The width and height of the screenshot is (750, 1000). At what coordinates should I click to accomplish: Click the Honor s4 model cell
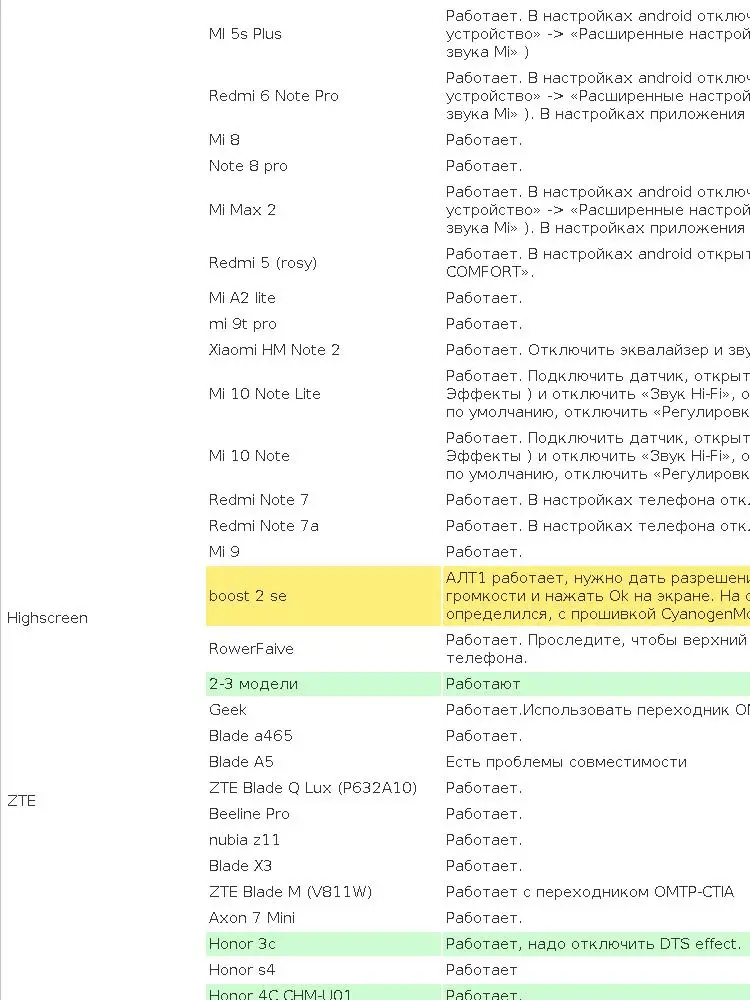click(242, 971)
